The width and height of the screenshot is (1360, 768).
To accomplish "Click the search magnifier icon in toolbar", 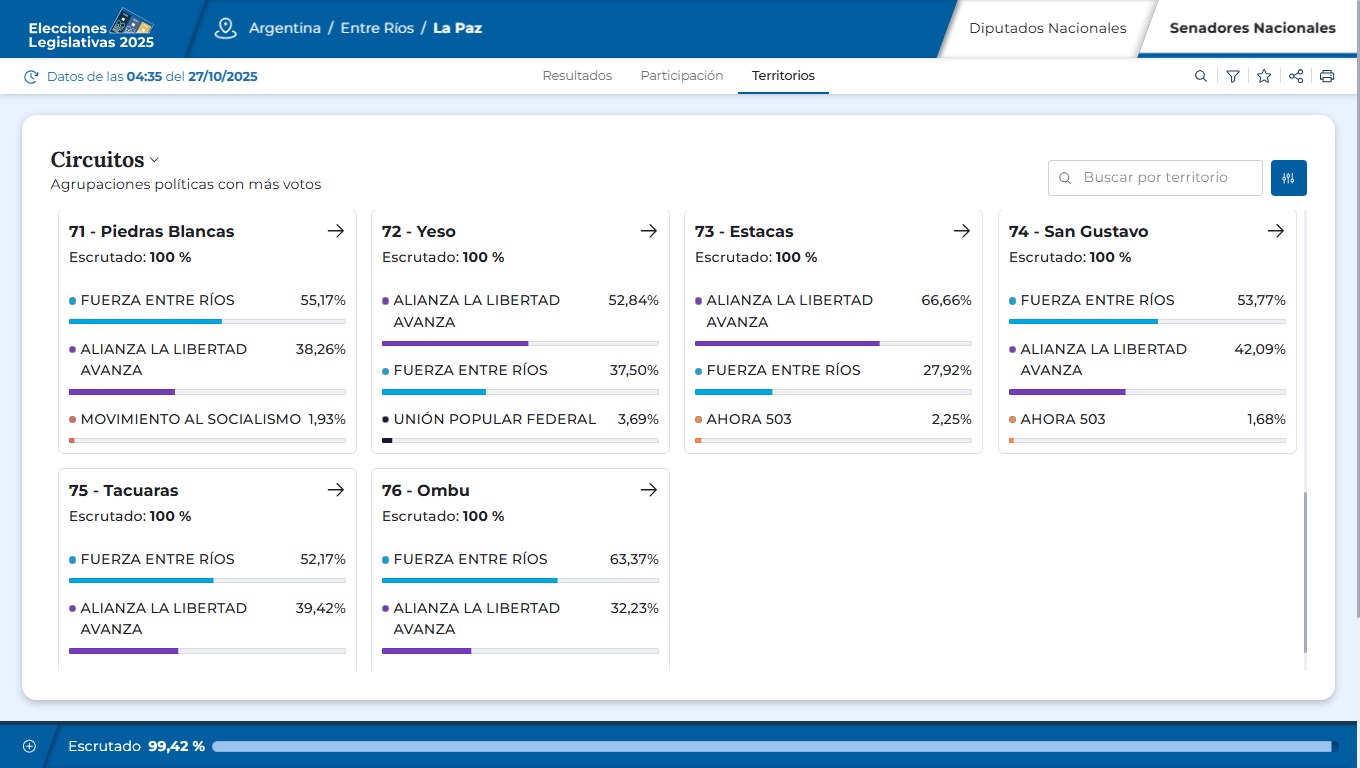I will point(1201,76).
